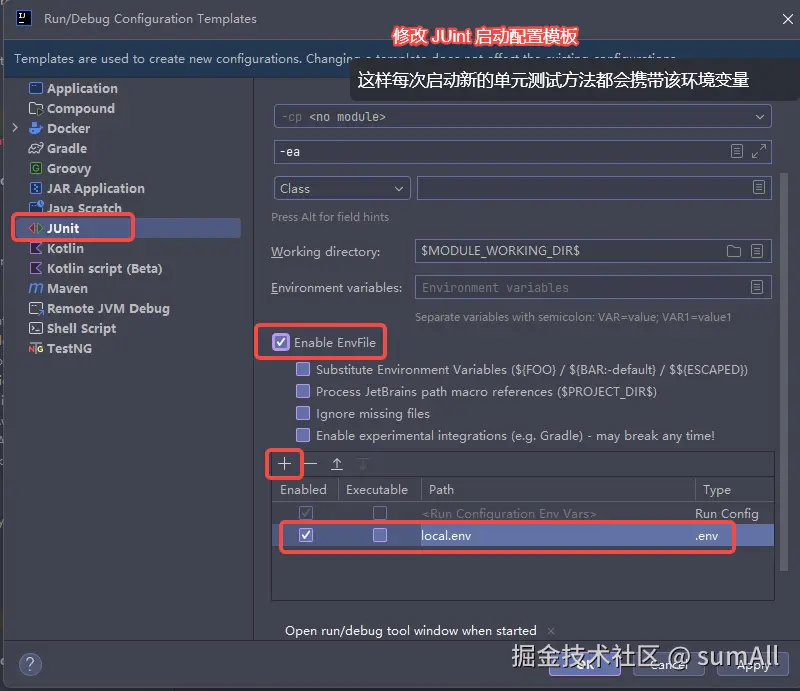The image size is (800, 691).
Task: Select the Gradle template
Action: pyautogui.click(x=67, y=149)
